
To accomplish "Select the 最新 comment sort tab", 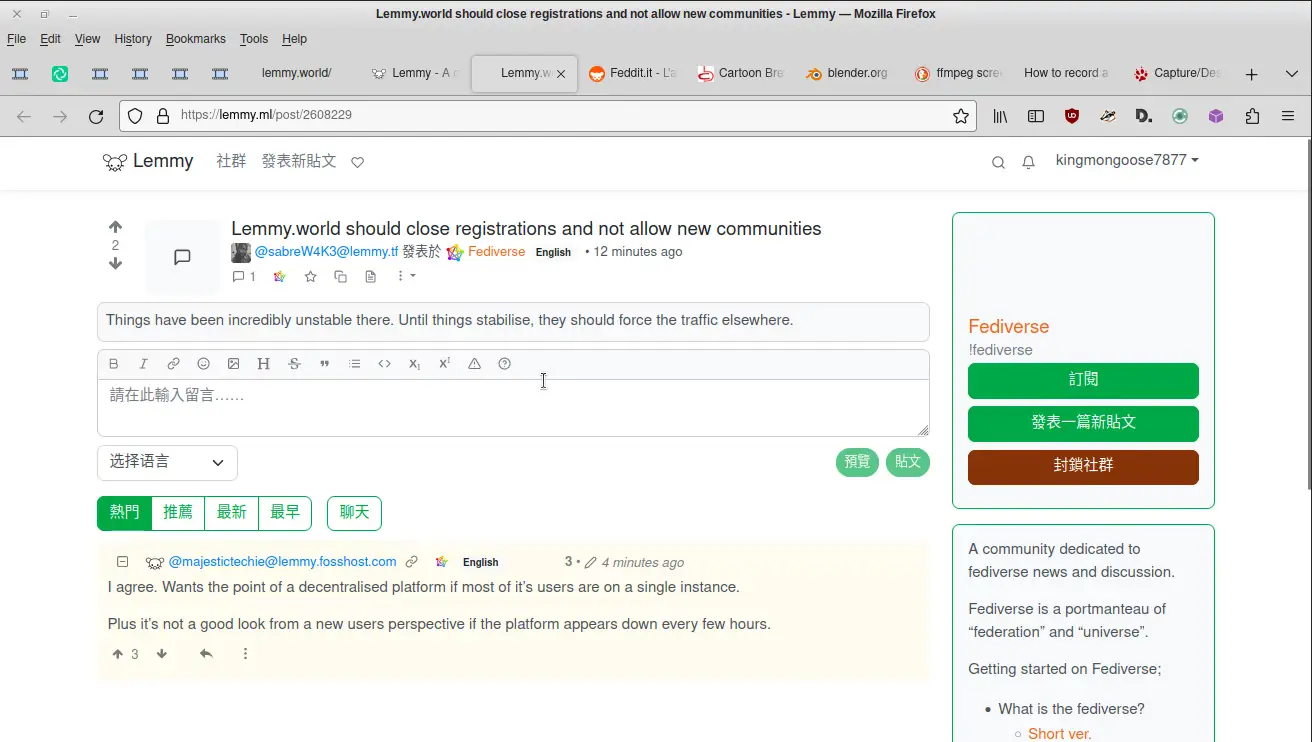I will pyautogui.click(x=231, y=512).
